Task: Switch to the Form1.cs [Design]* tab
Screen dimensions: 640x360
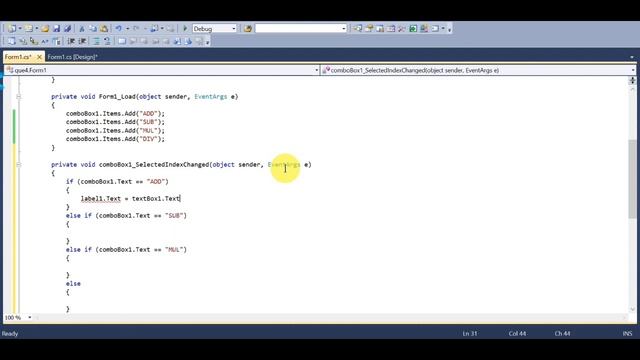Action: coord(72,57)
